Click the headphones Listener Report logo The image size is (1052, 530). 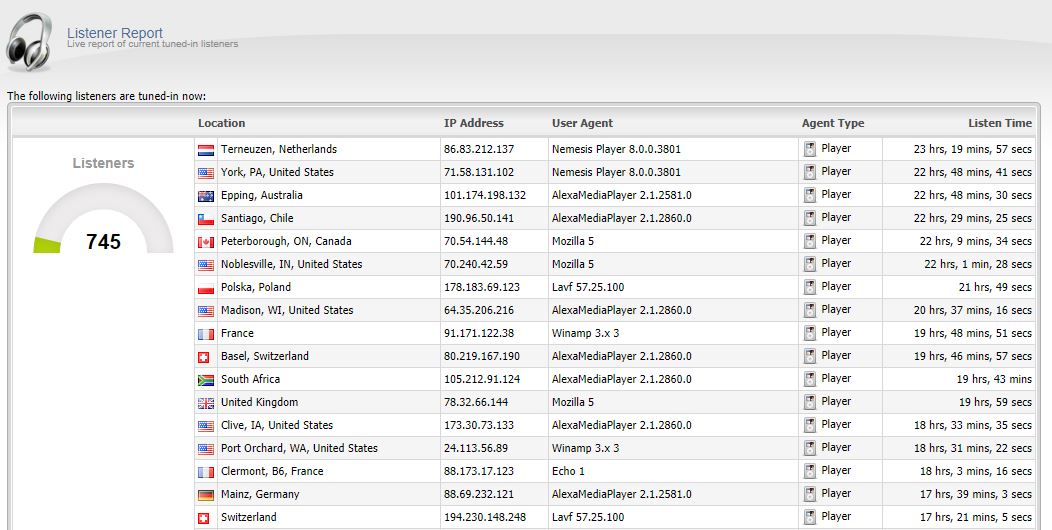[x=30, y=42]
